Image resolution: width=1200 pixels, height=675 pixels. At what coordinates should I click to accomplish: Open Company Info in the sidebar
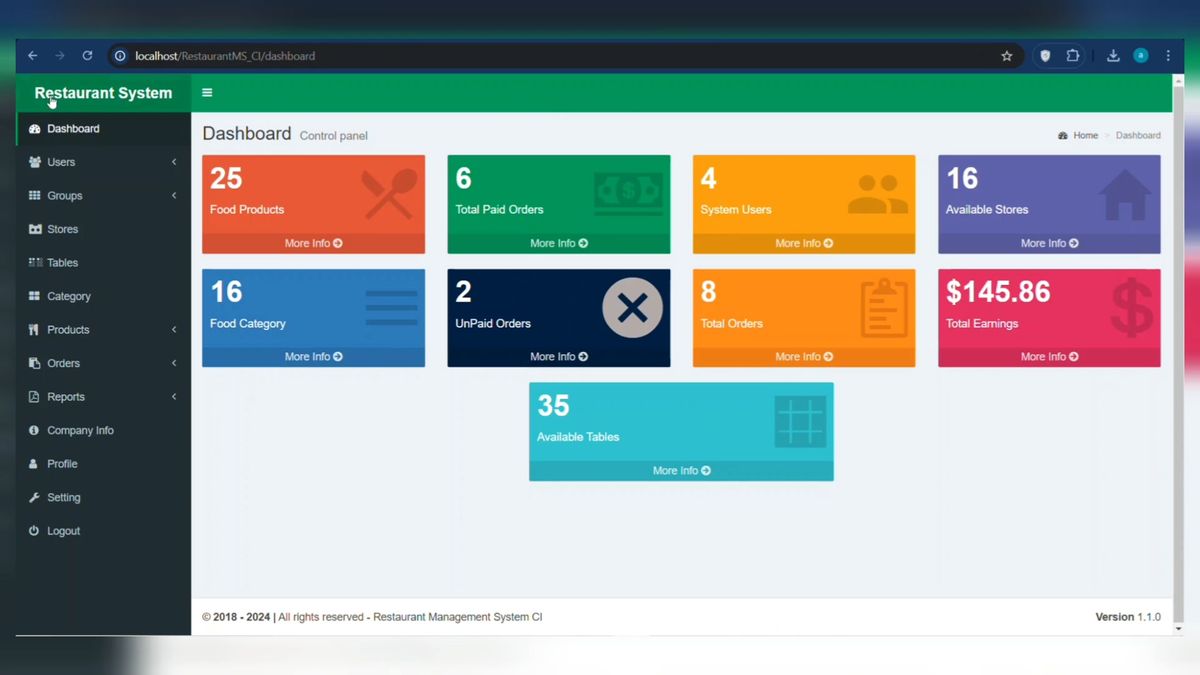pyautogui.click(x=80, y=431)
